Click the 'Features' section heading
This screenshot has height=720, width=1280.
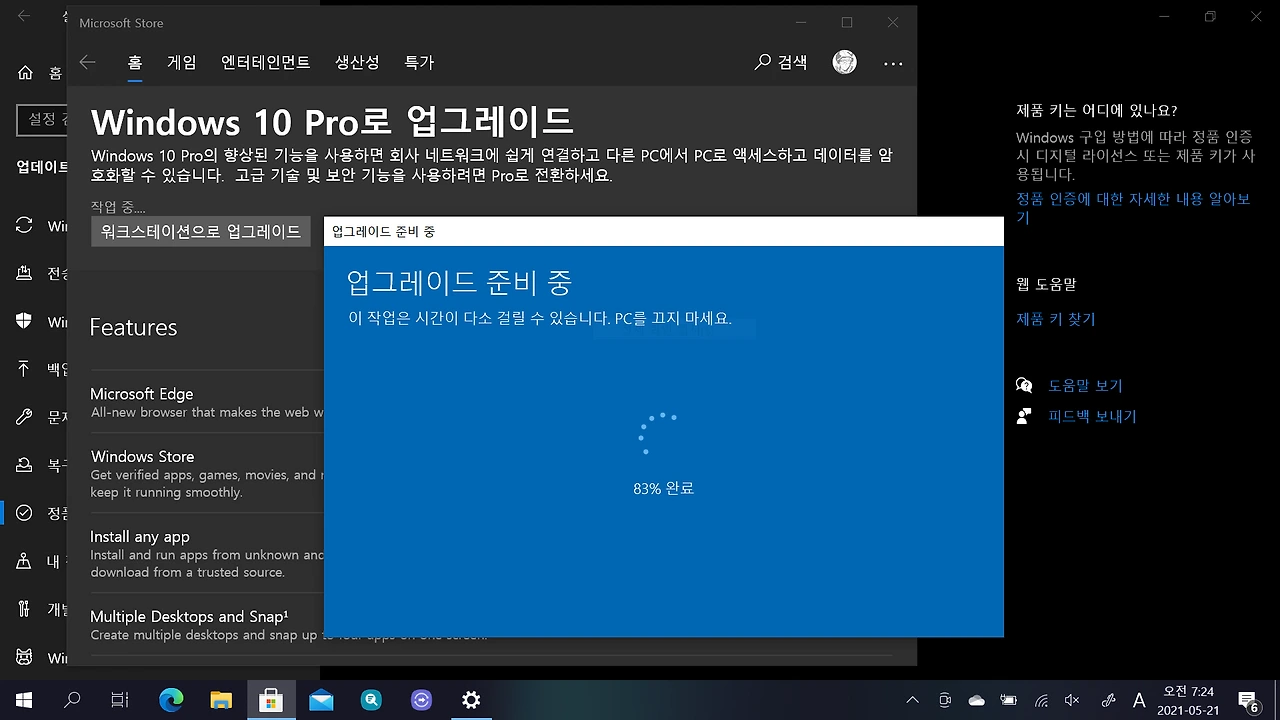133,327
